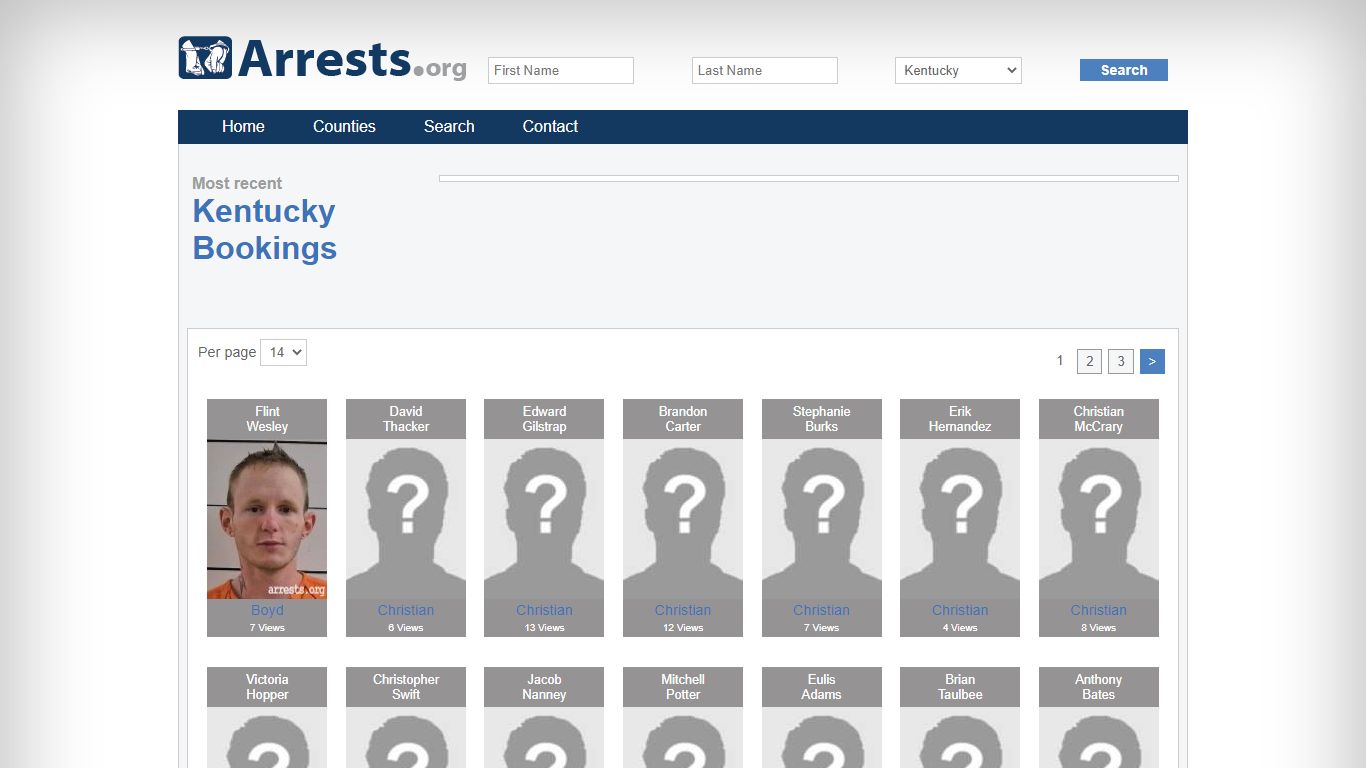The width and height of the screenshot is (1366, 768).
Task: Open Jacob Nanney's booking card
Action: (x=544, y=717)
